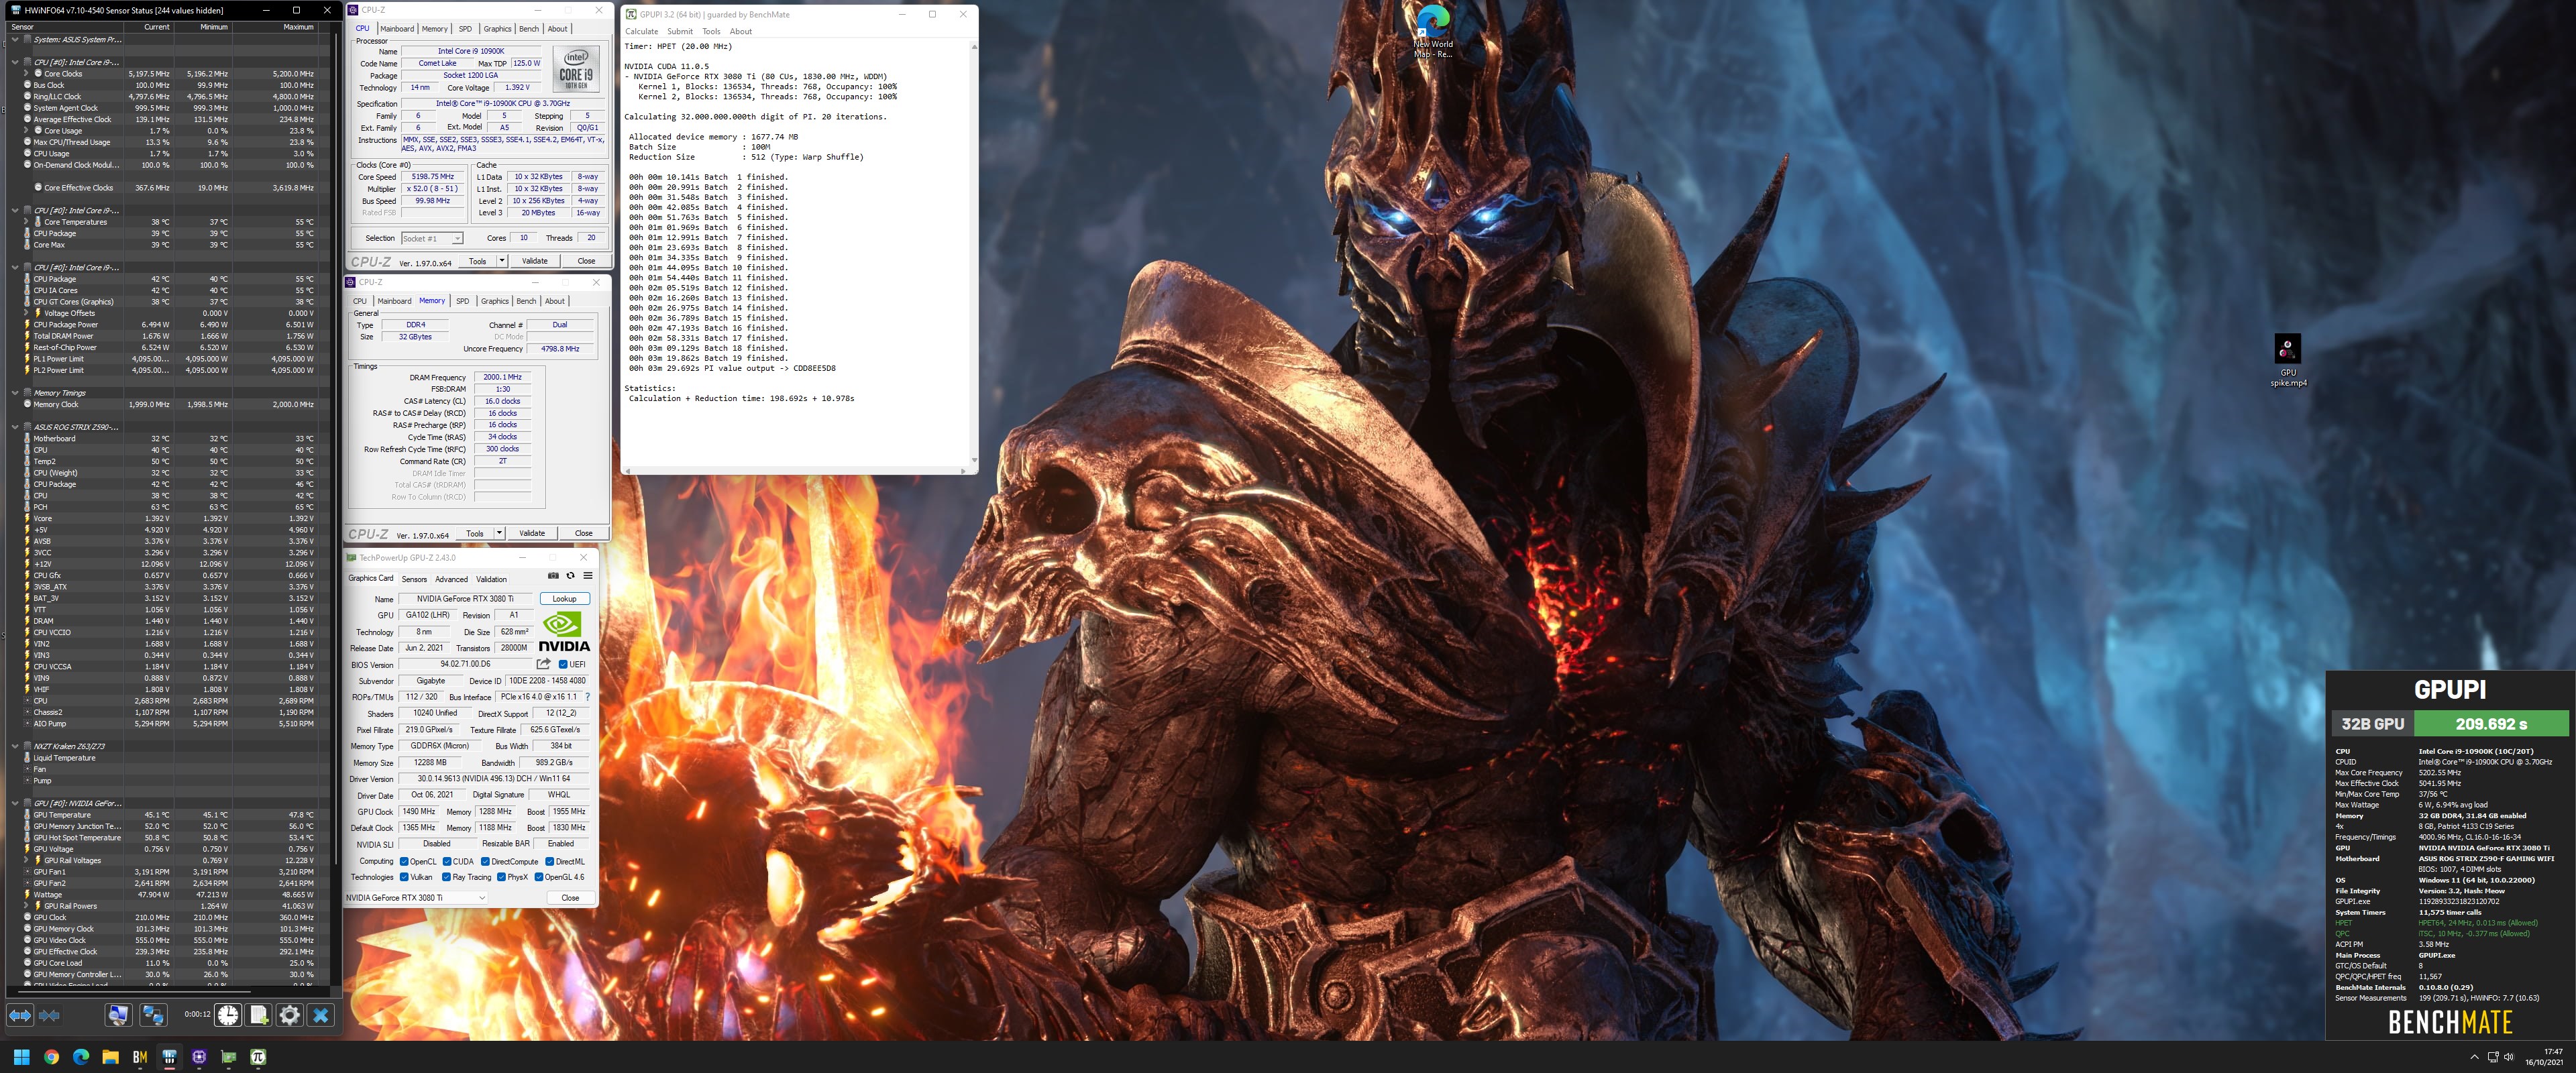
Task: Open HWiNFO sensor settings gear icon
Action: point(290,1015)
